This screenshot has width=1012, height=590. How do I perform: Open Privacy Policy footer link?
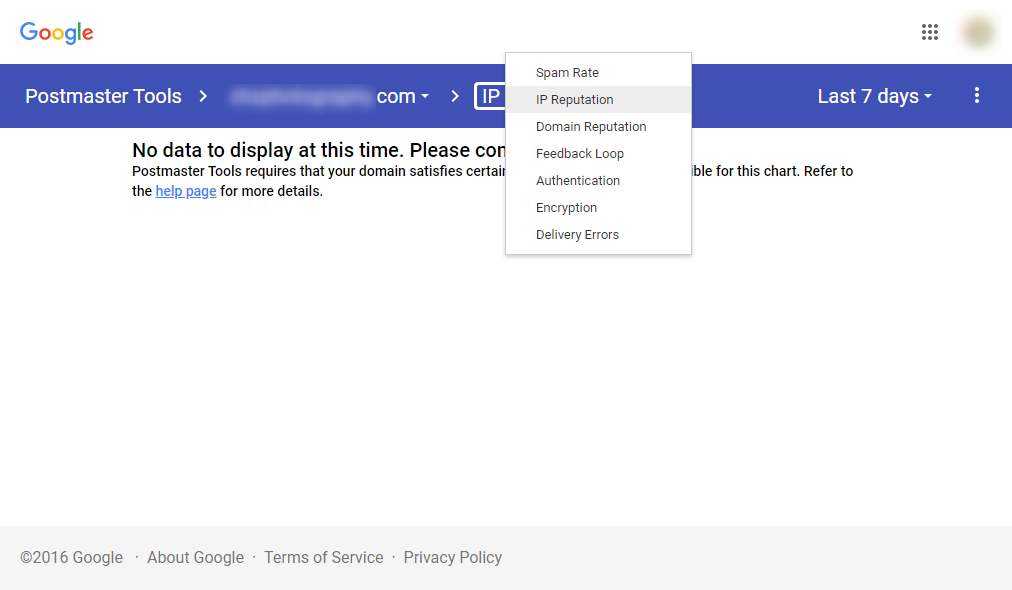click(452, 557)
